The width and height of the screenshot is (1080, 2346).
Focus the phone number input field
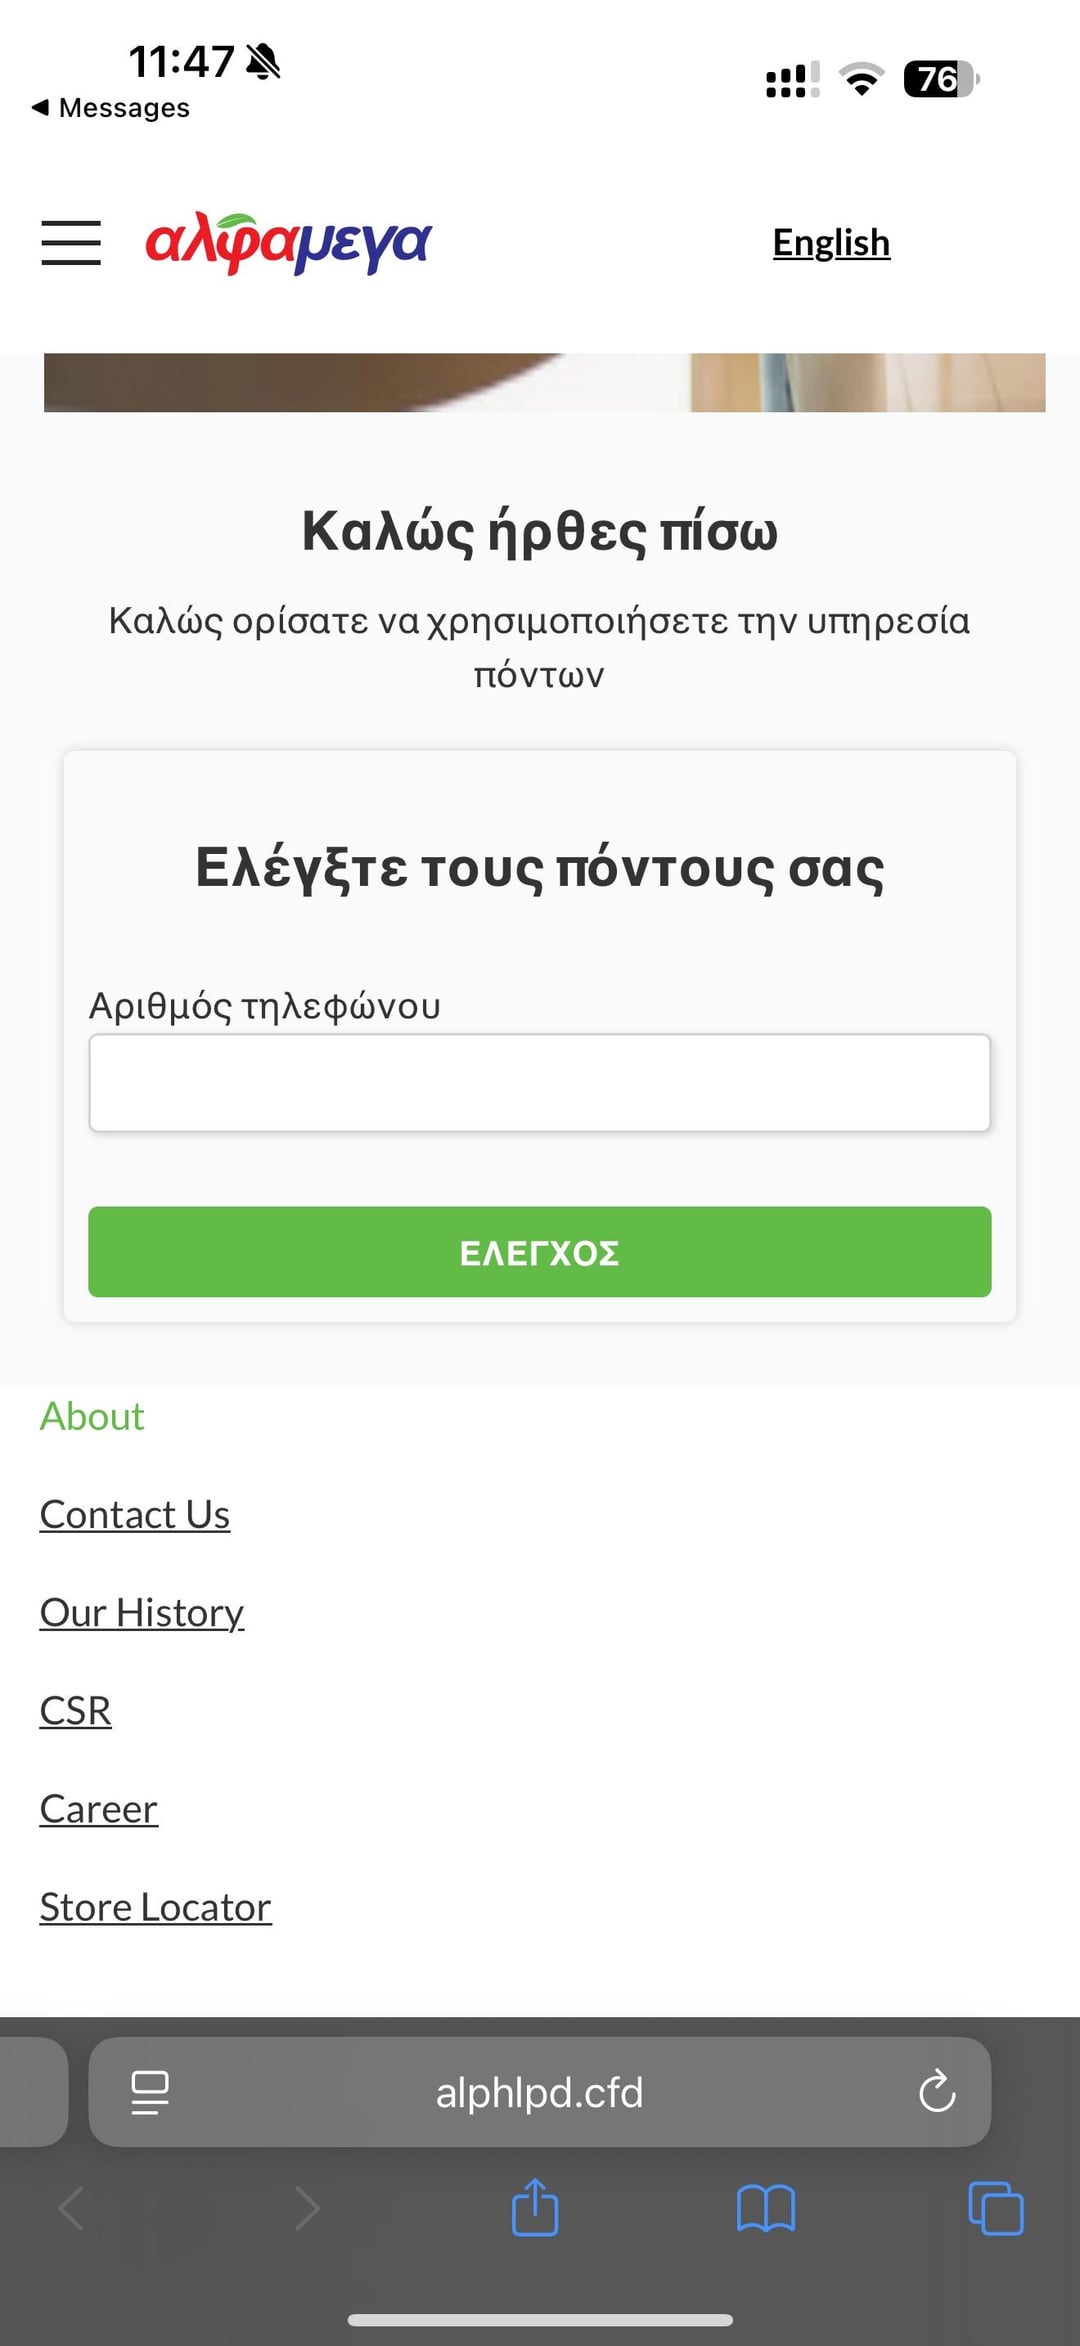pyautogui.click(x=540, y=1083)
